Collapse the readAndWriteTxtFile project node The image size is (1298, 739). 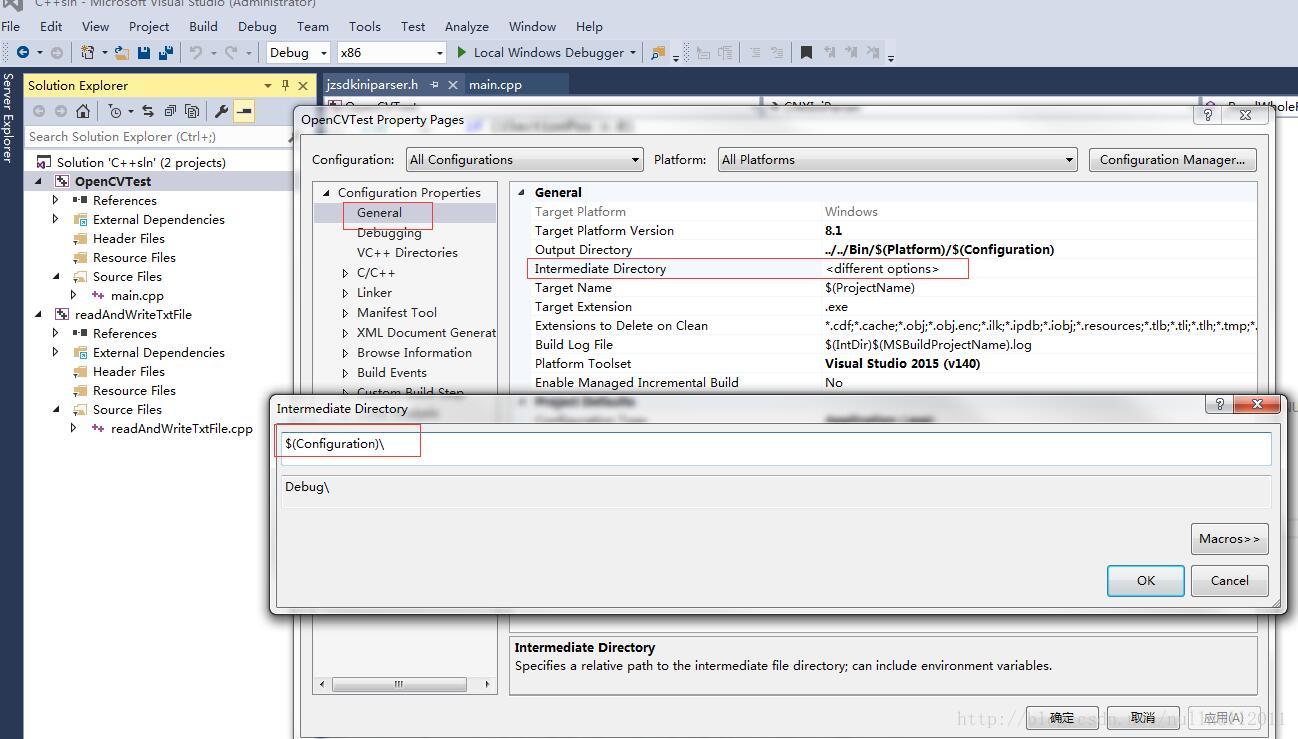coord(39,315)
